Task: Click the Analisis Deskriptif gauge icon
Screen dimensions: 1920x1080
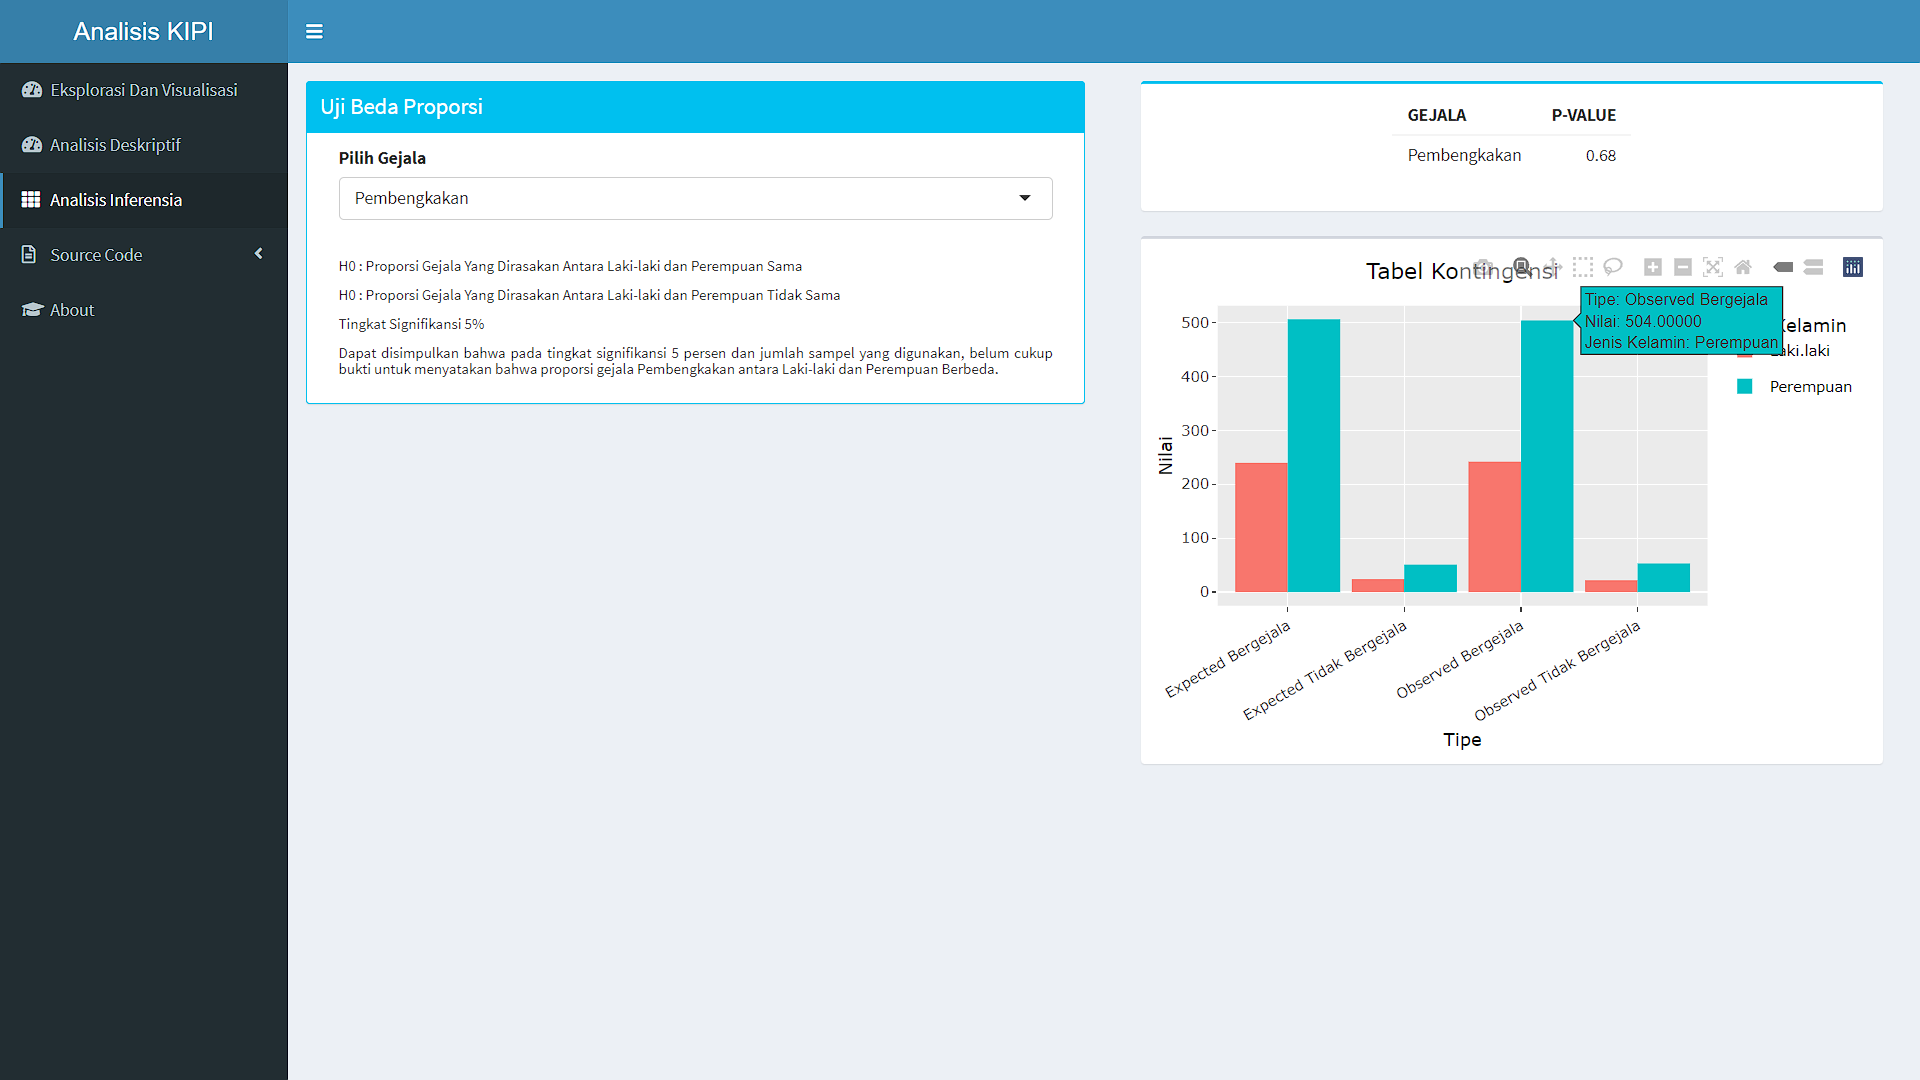Action: click(x=32, y=145)
